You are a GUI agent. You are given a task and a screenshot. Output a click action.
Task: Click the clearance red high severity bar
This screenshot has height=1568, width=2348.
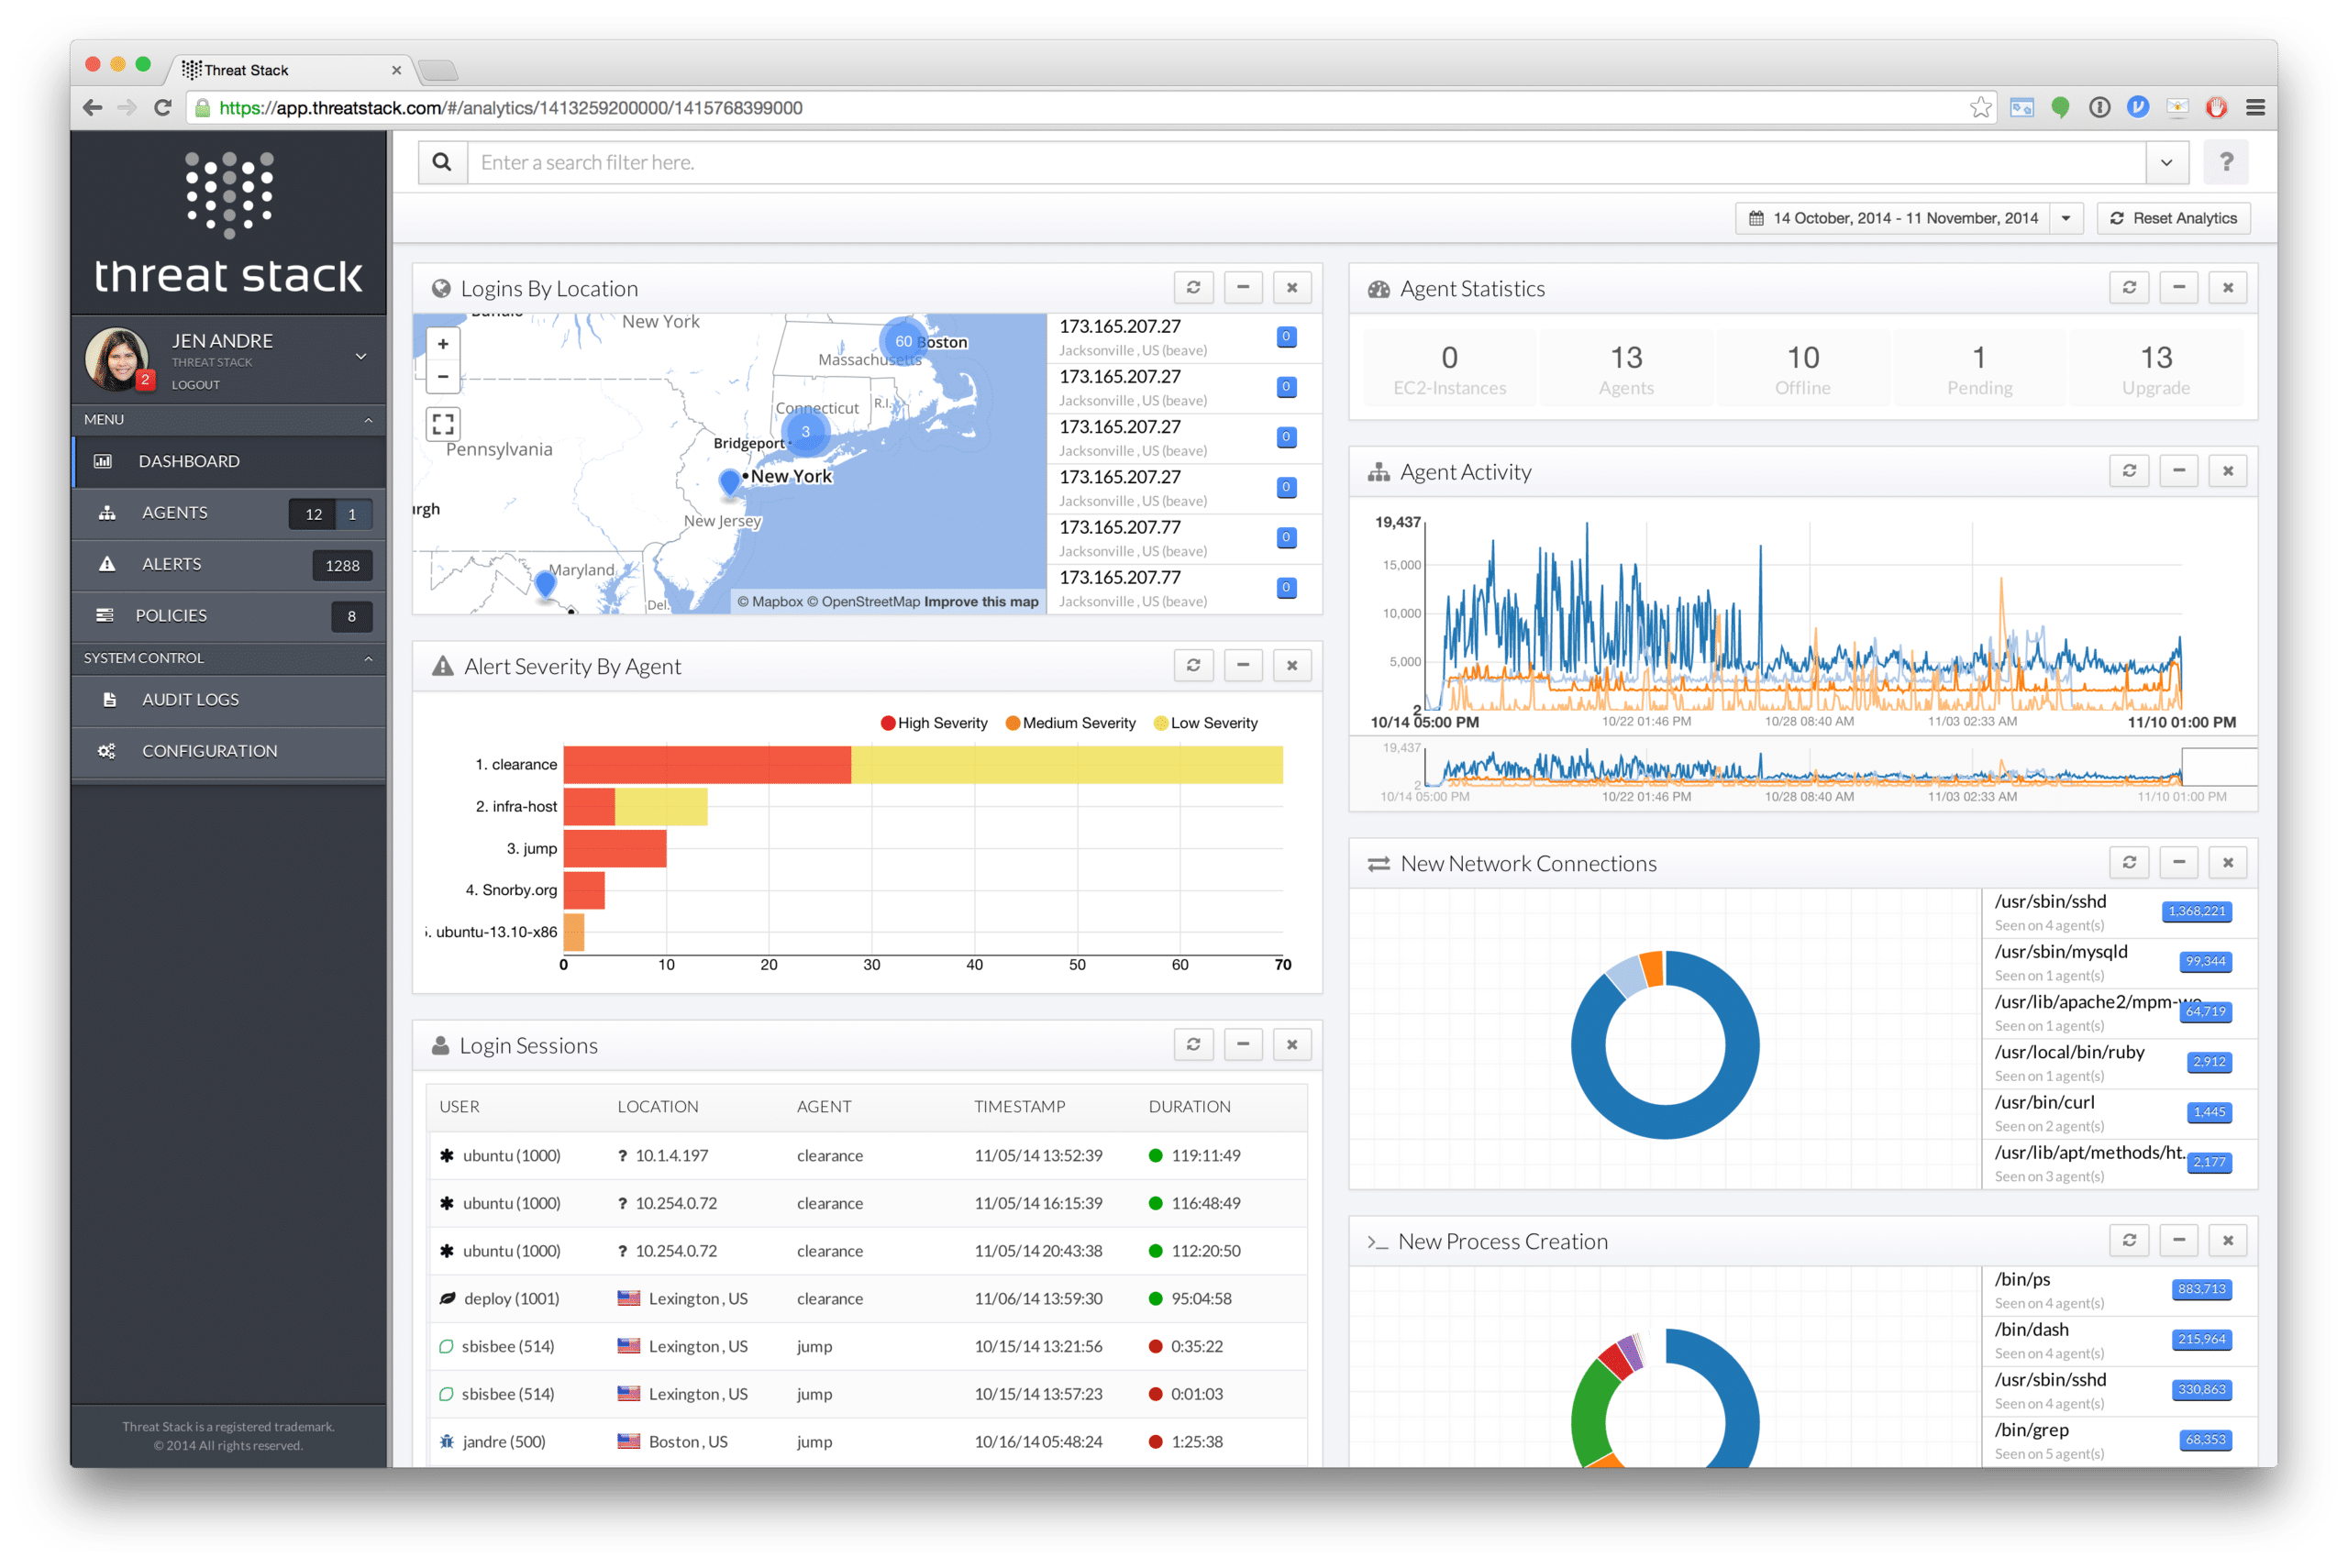(706, 764)
